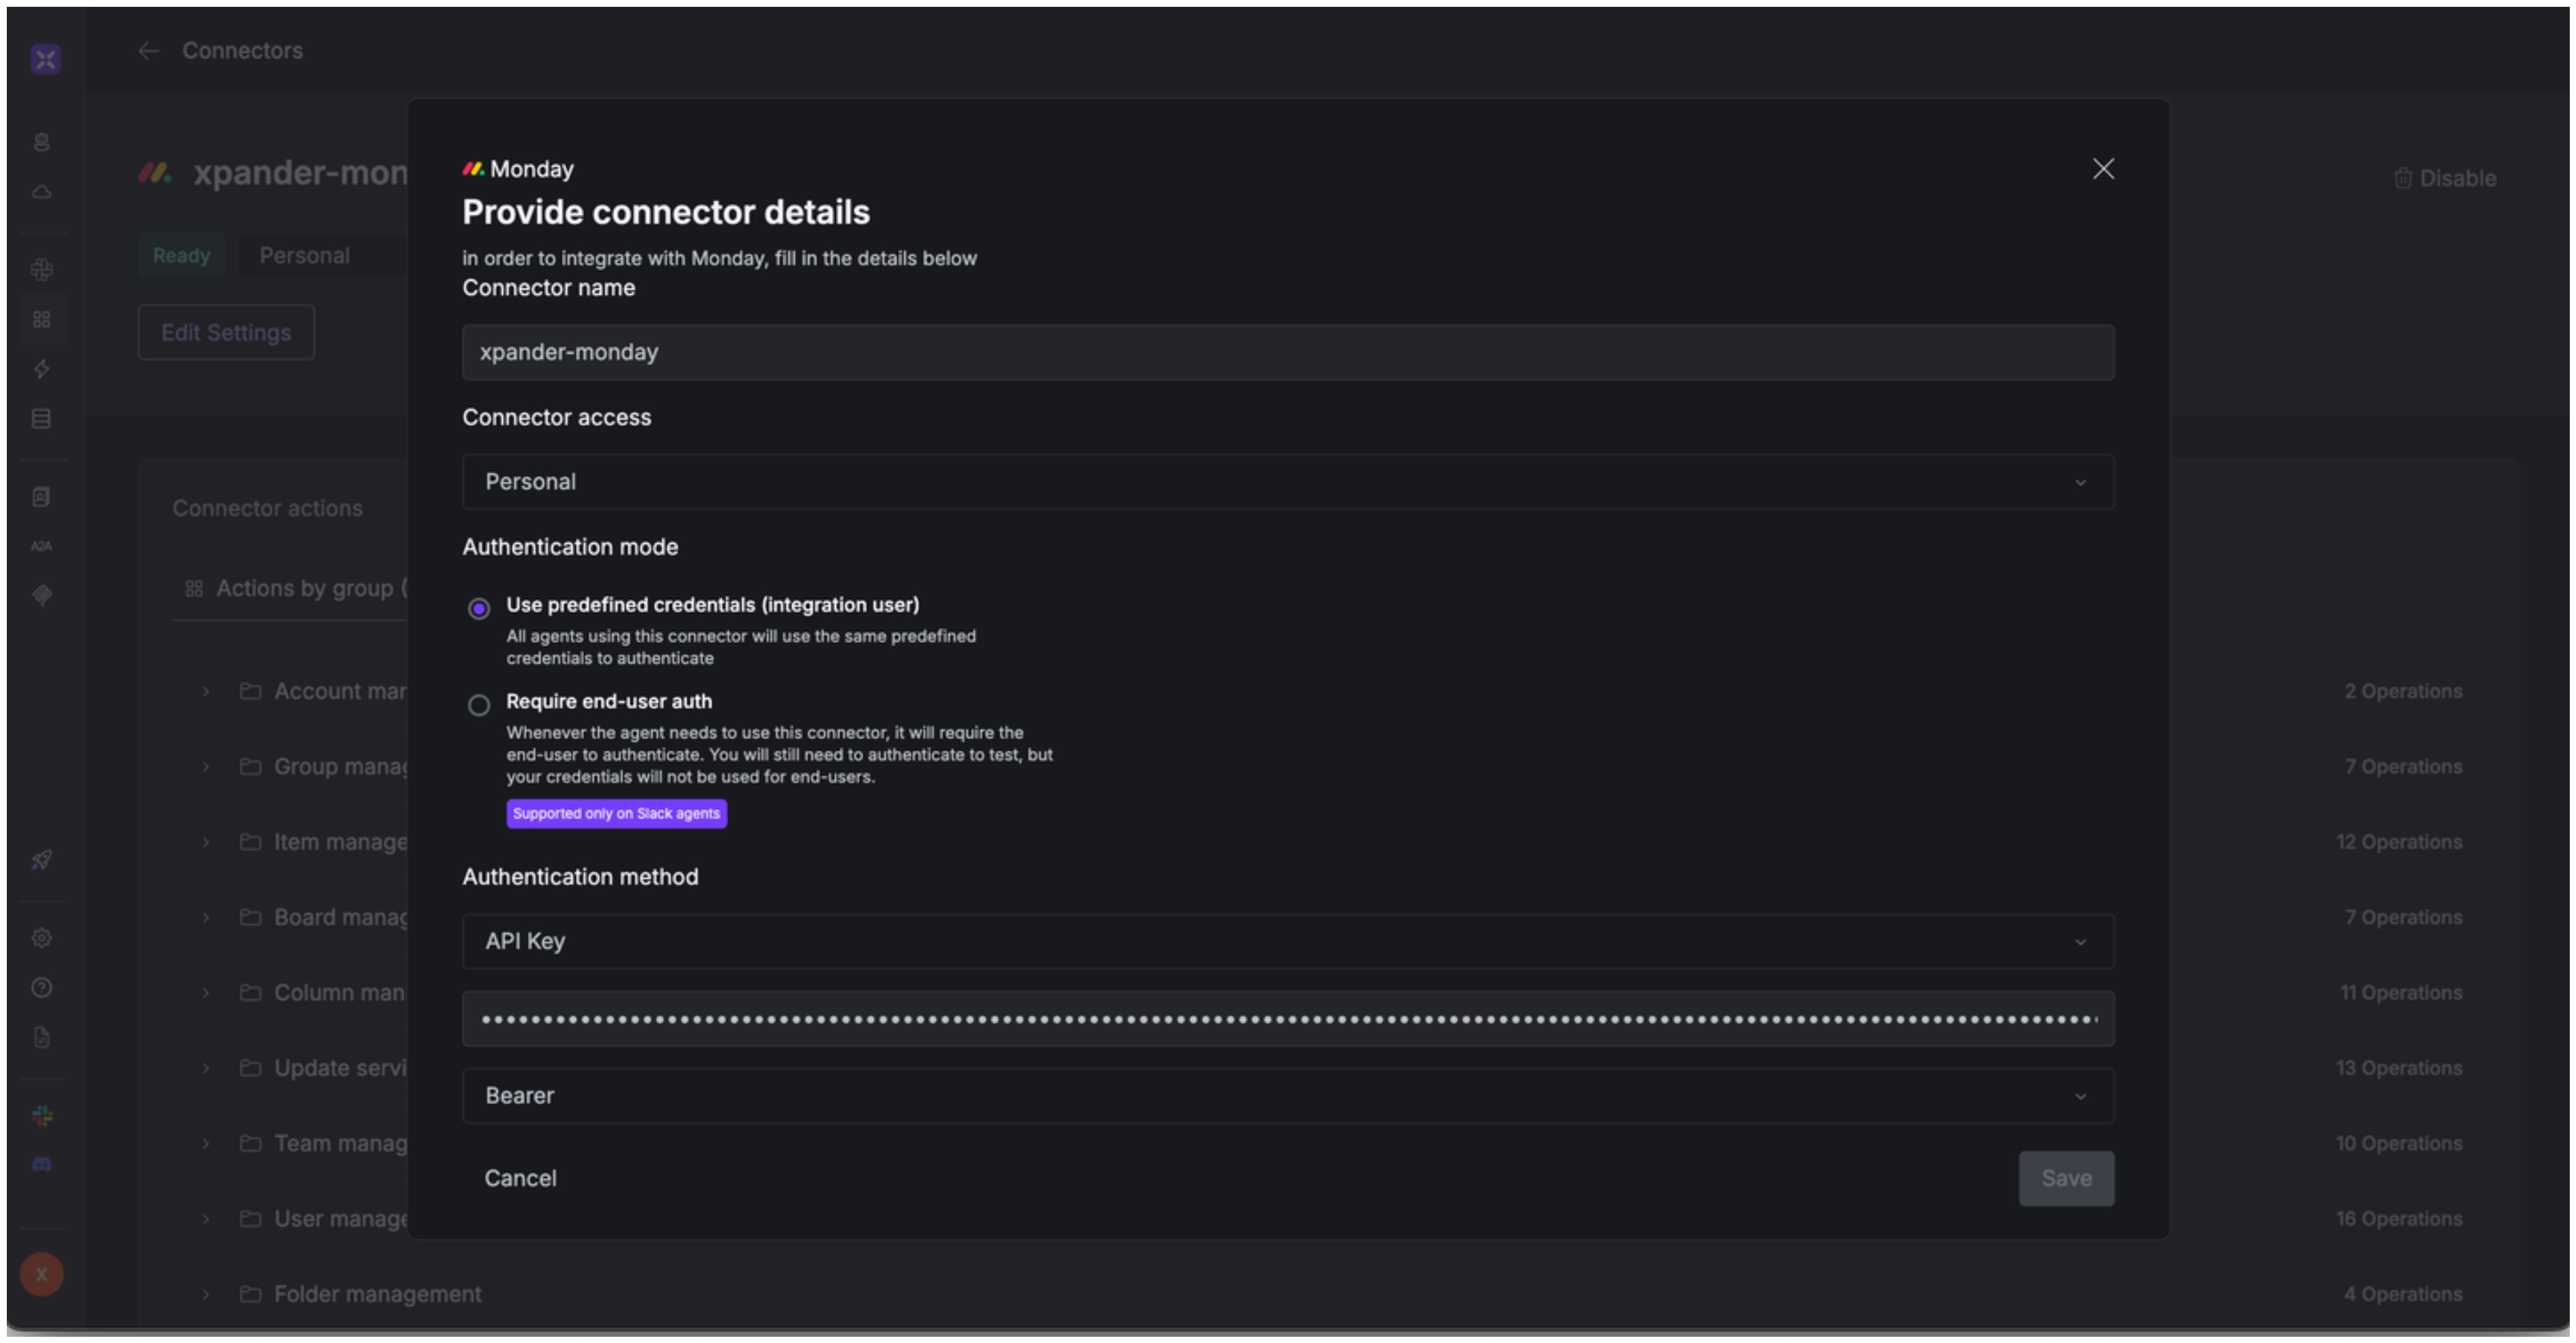The height and width of the screenshot is (1343, 2576).
Task: Click the help question mark icon
Action: (41, 988)
